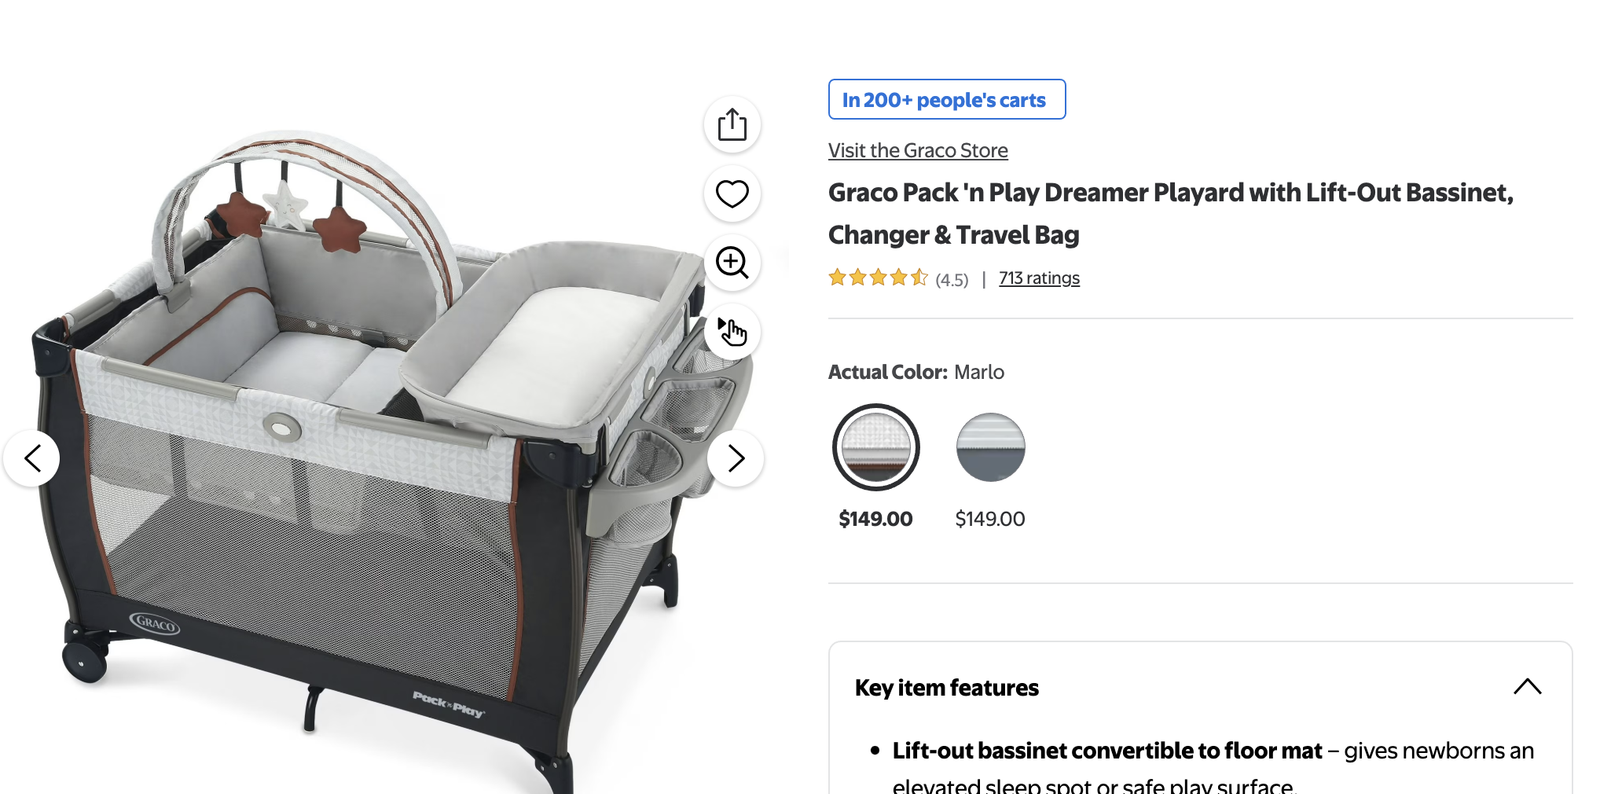Launch interactive view with hand pointer icon

pos(732,332)
